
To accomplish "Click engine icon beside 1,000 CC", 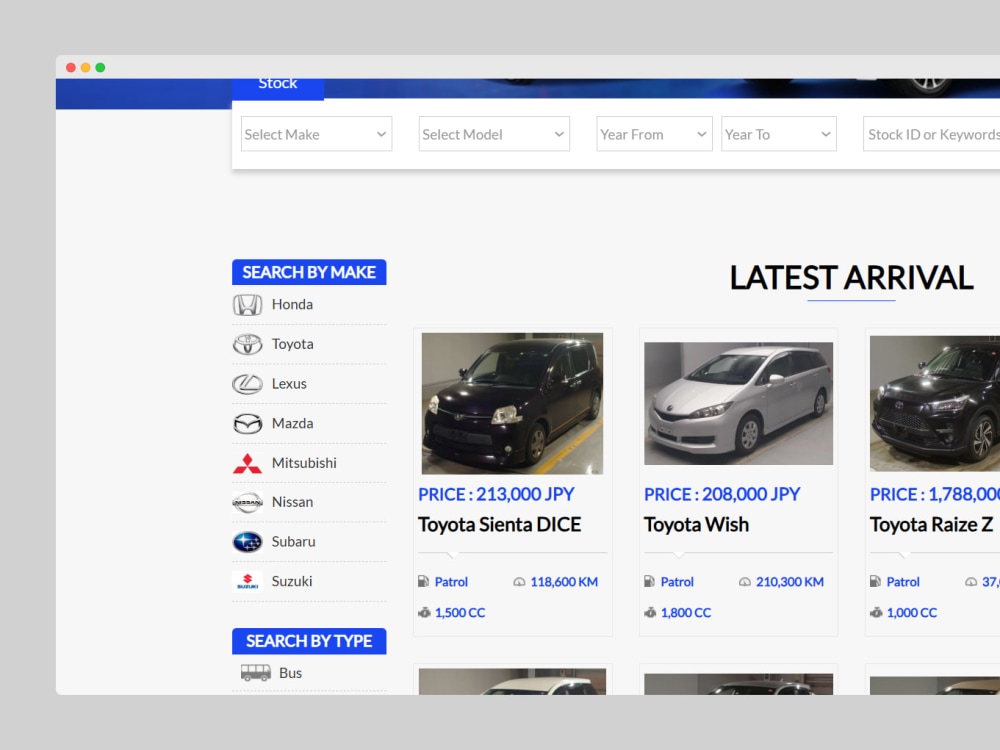I will [876, 612].
